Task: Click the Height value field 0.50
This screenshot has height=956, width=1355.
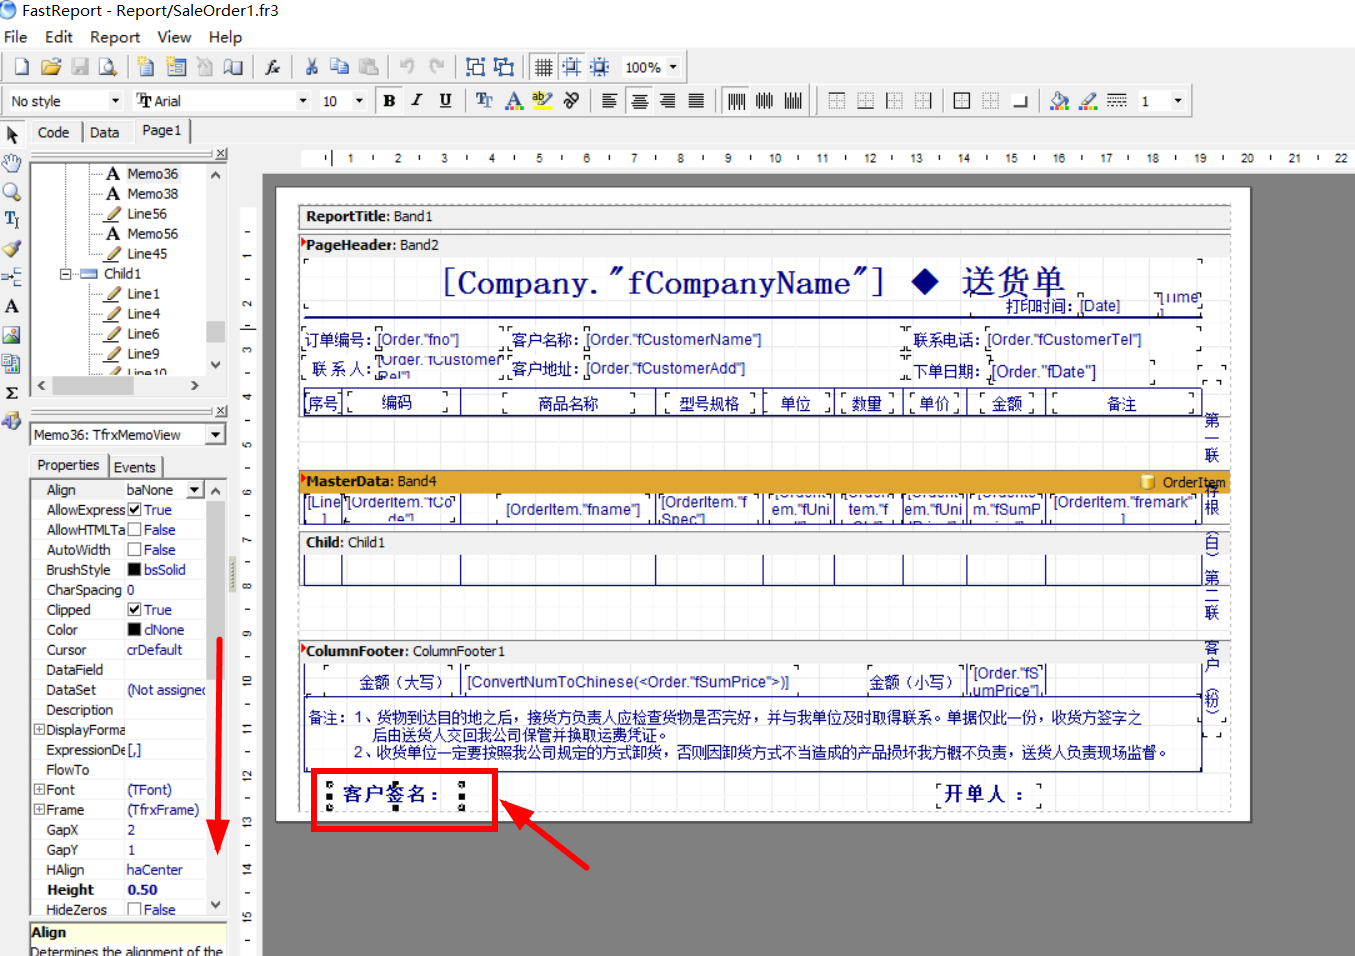Action: click(x=165, y=890)
